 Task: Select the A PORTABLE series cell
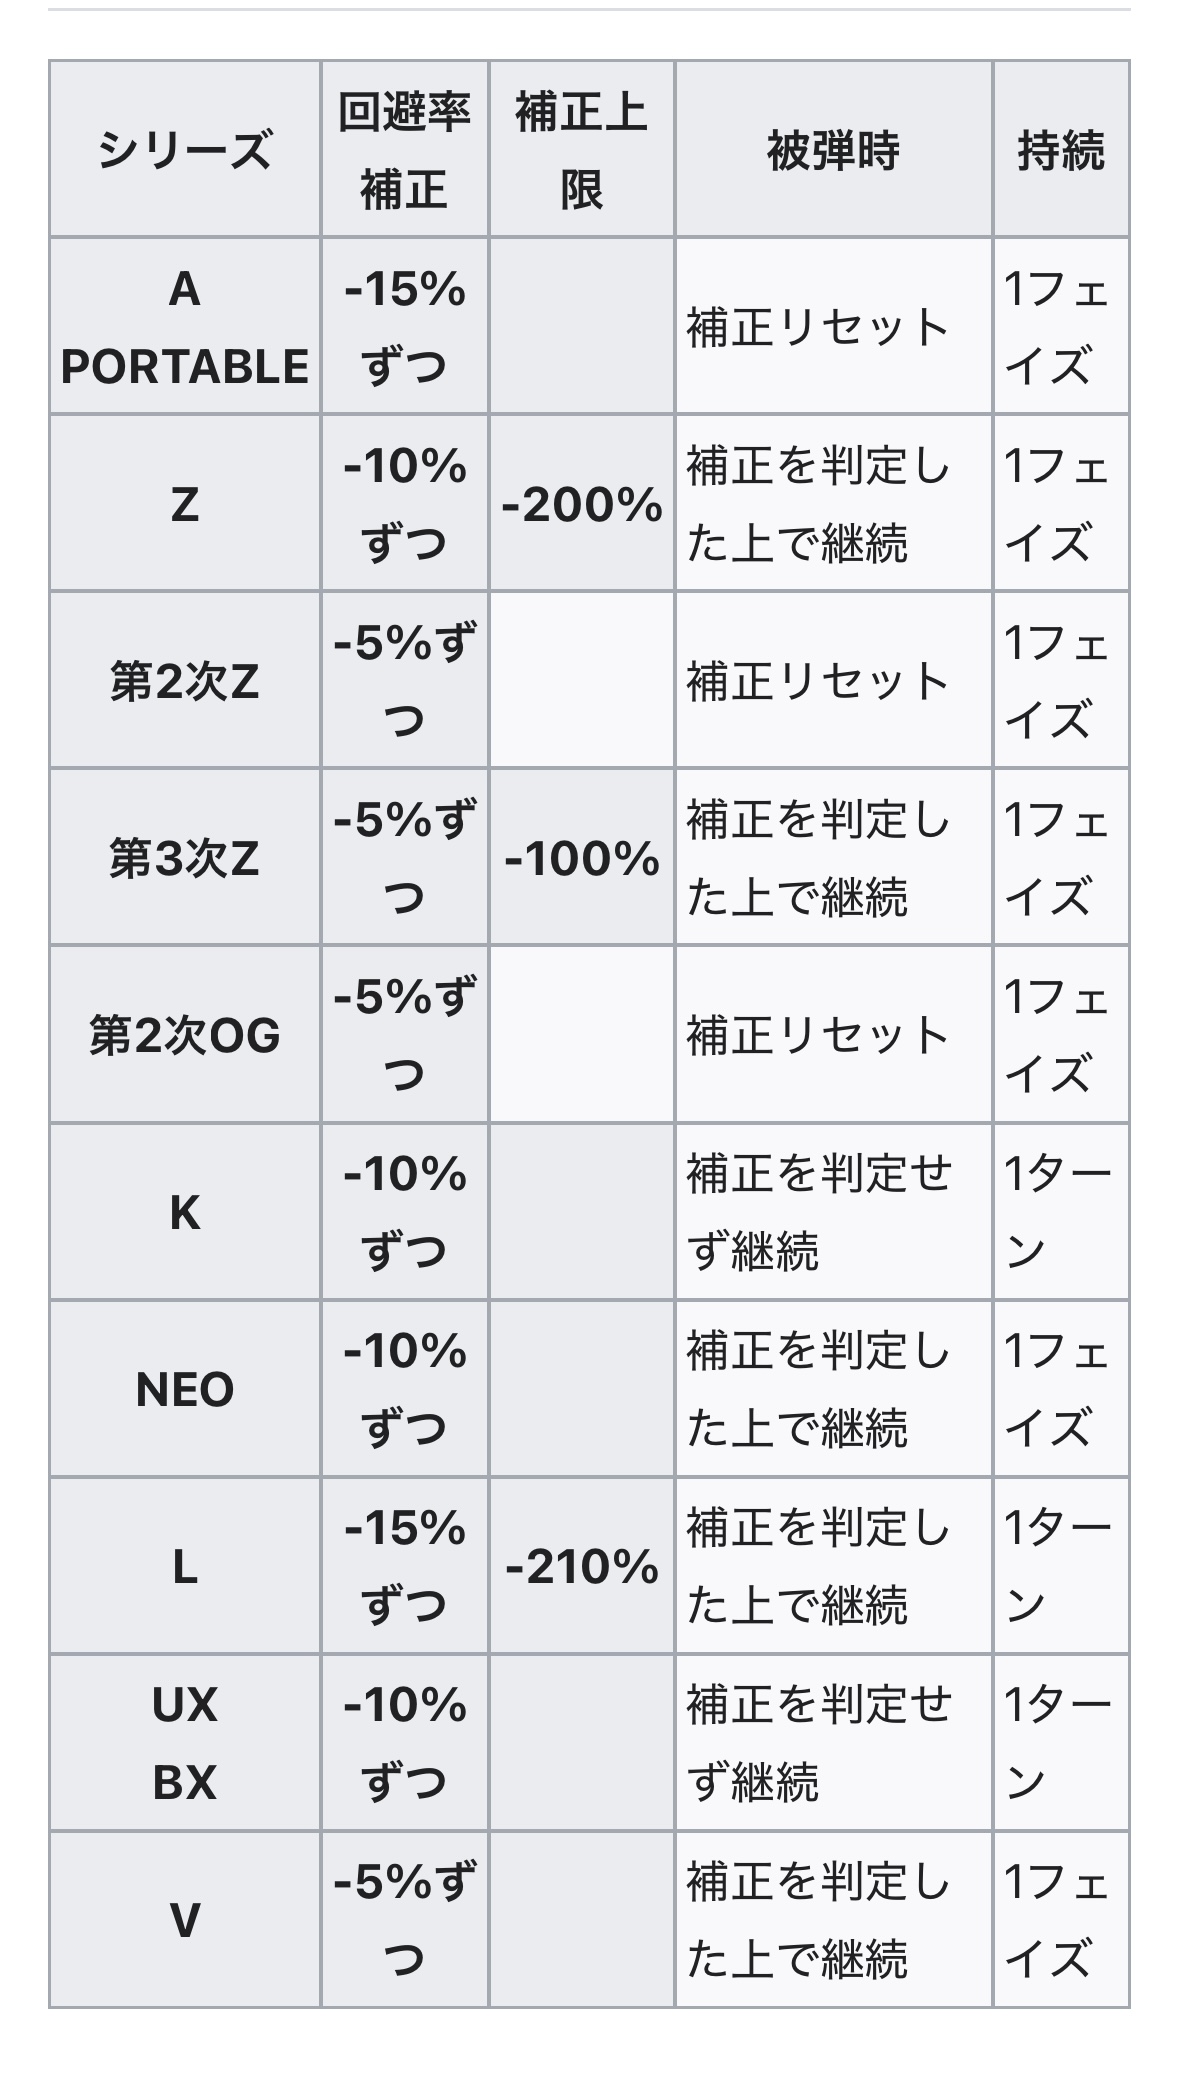[185, 327]
